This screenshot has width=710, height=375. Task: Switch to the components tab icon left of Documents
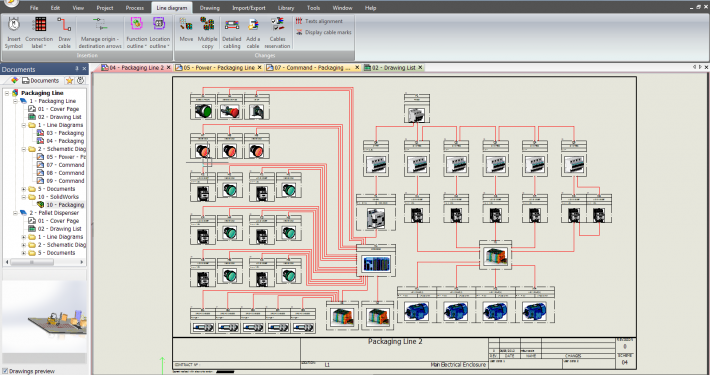(x=14, y=80)
